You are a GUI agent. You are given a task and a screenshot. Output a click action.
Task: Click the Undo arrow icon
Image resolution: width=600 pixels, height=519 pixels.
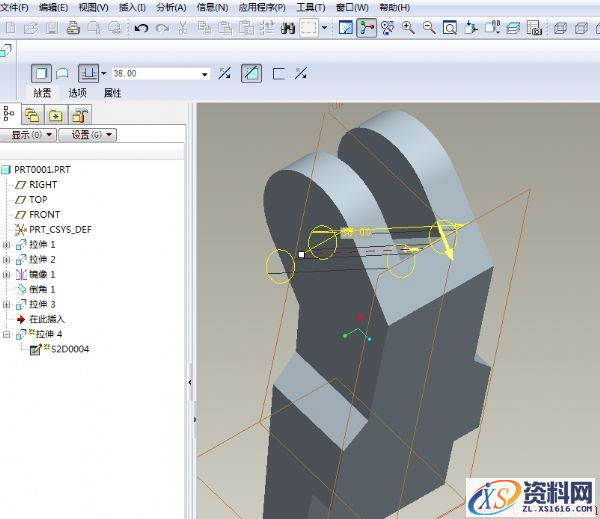(x=141, y=28)
